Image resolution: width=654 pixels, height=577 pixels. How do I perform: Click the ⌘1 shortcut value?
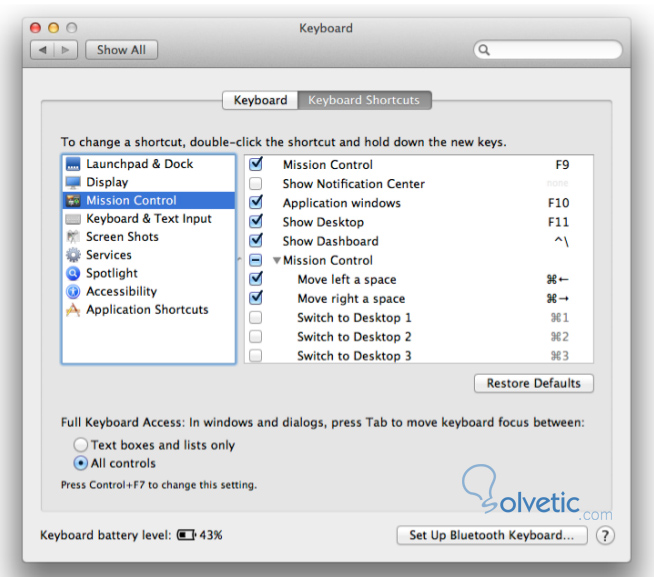coord(559,318)
